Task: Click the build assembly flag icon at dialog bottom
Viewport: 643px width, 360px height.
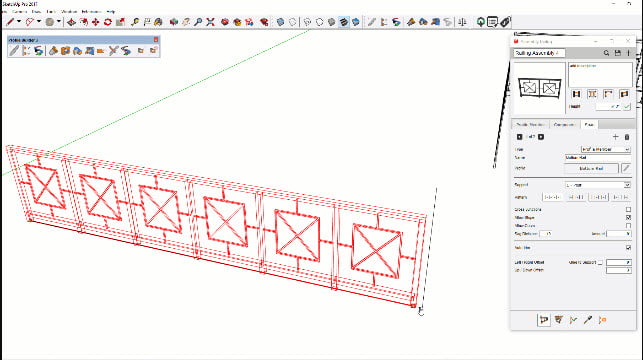Action: (544, 319)
